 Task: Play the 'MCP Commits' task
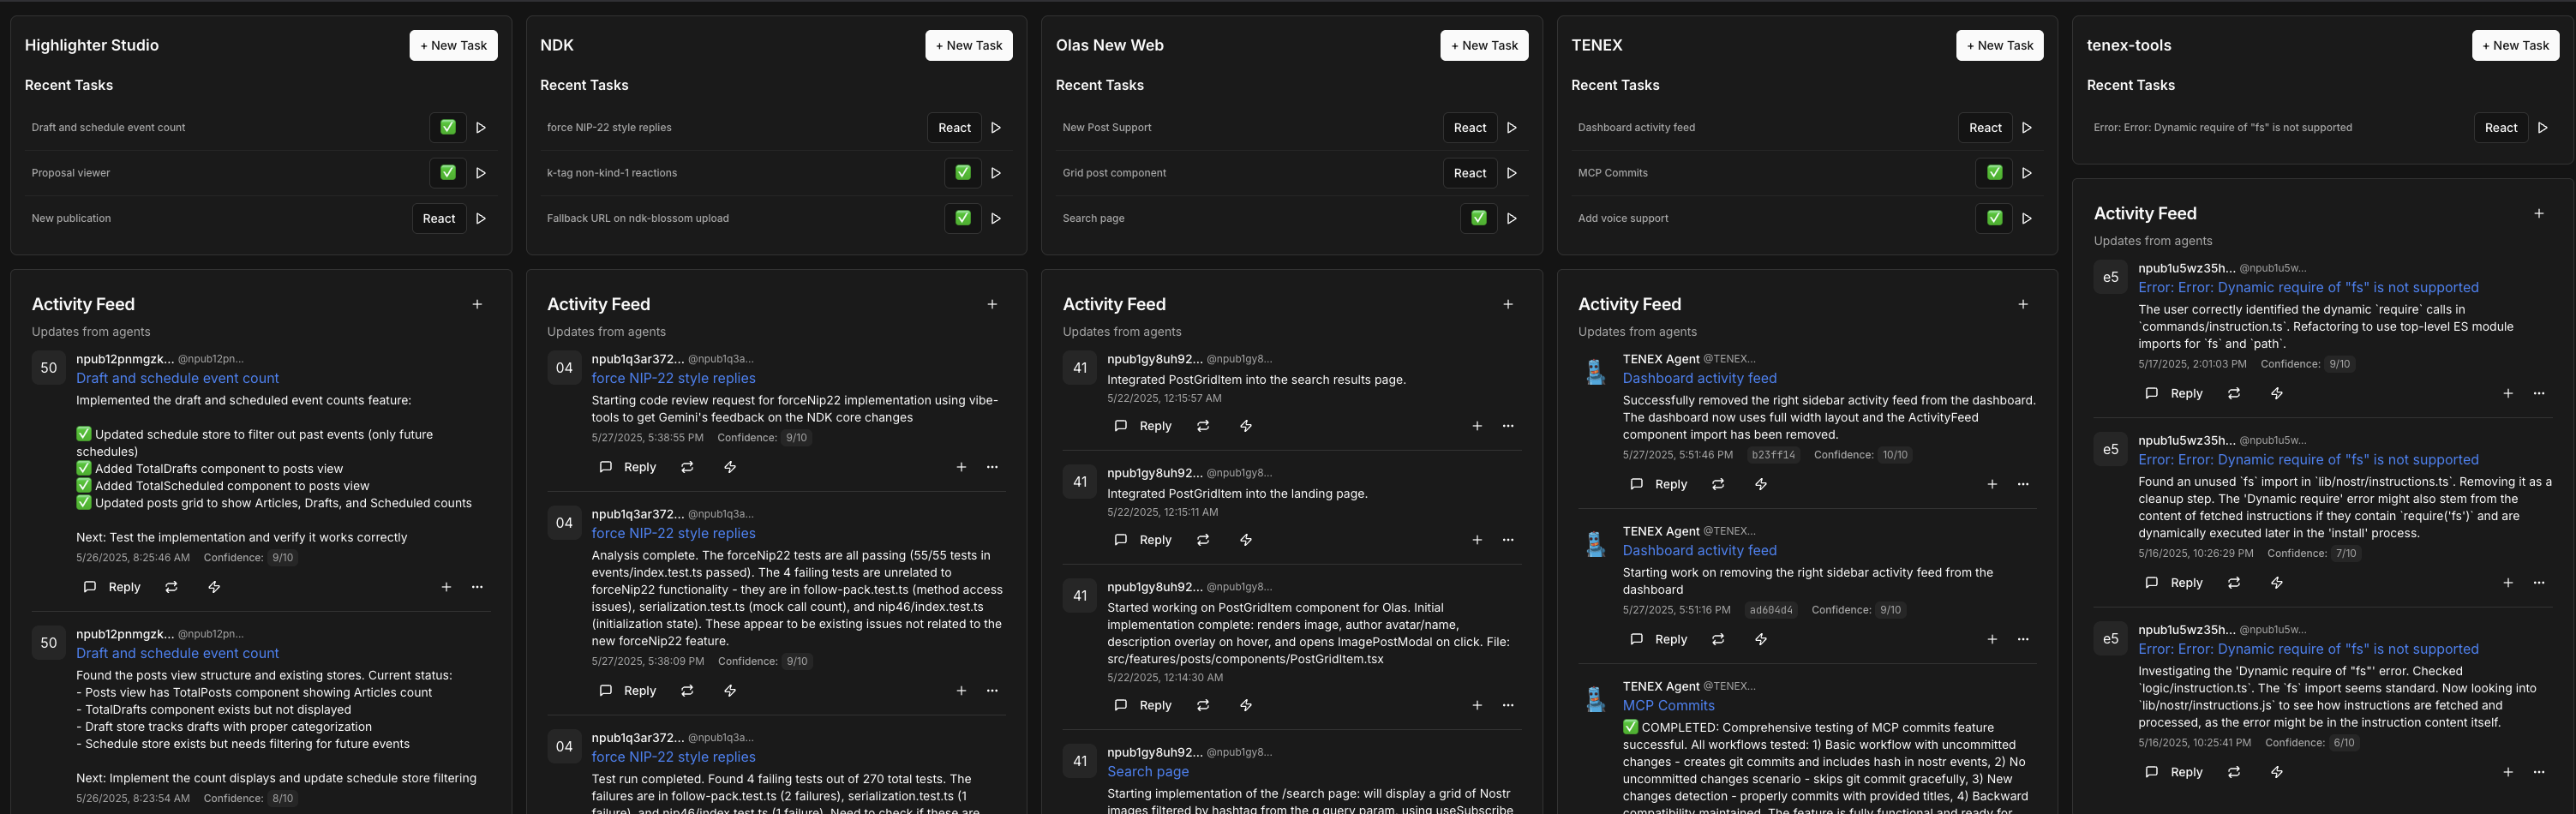[2027, 173]
